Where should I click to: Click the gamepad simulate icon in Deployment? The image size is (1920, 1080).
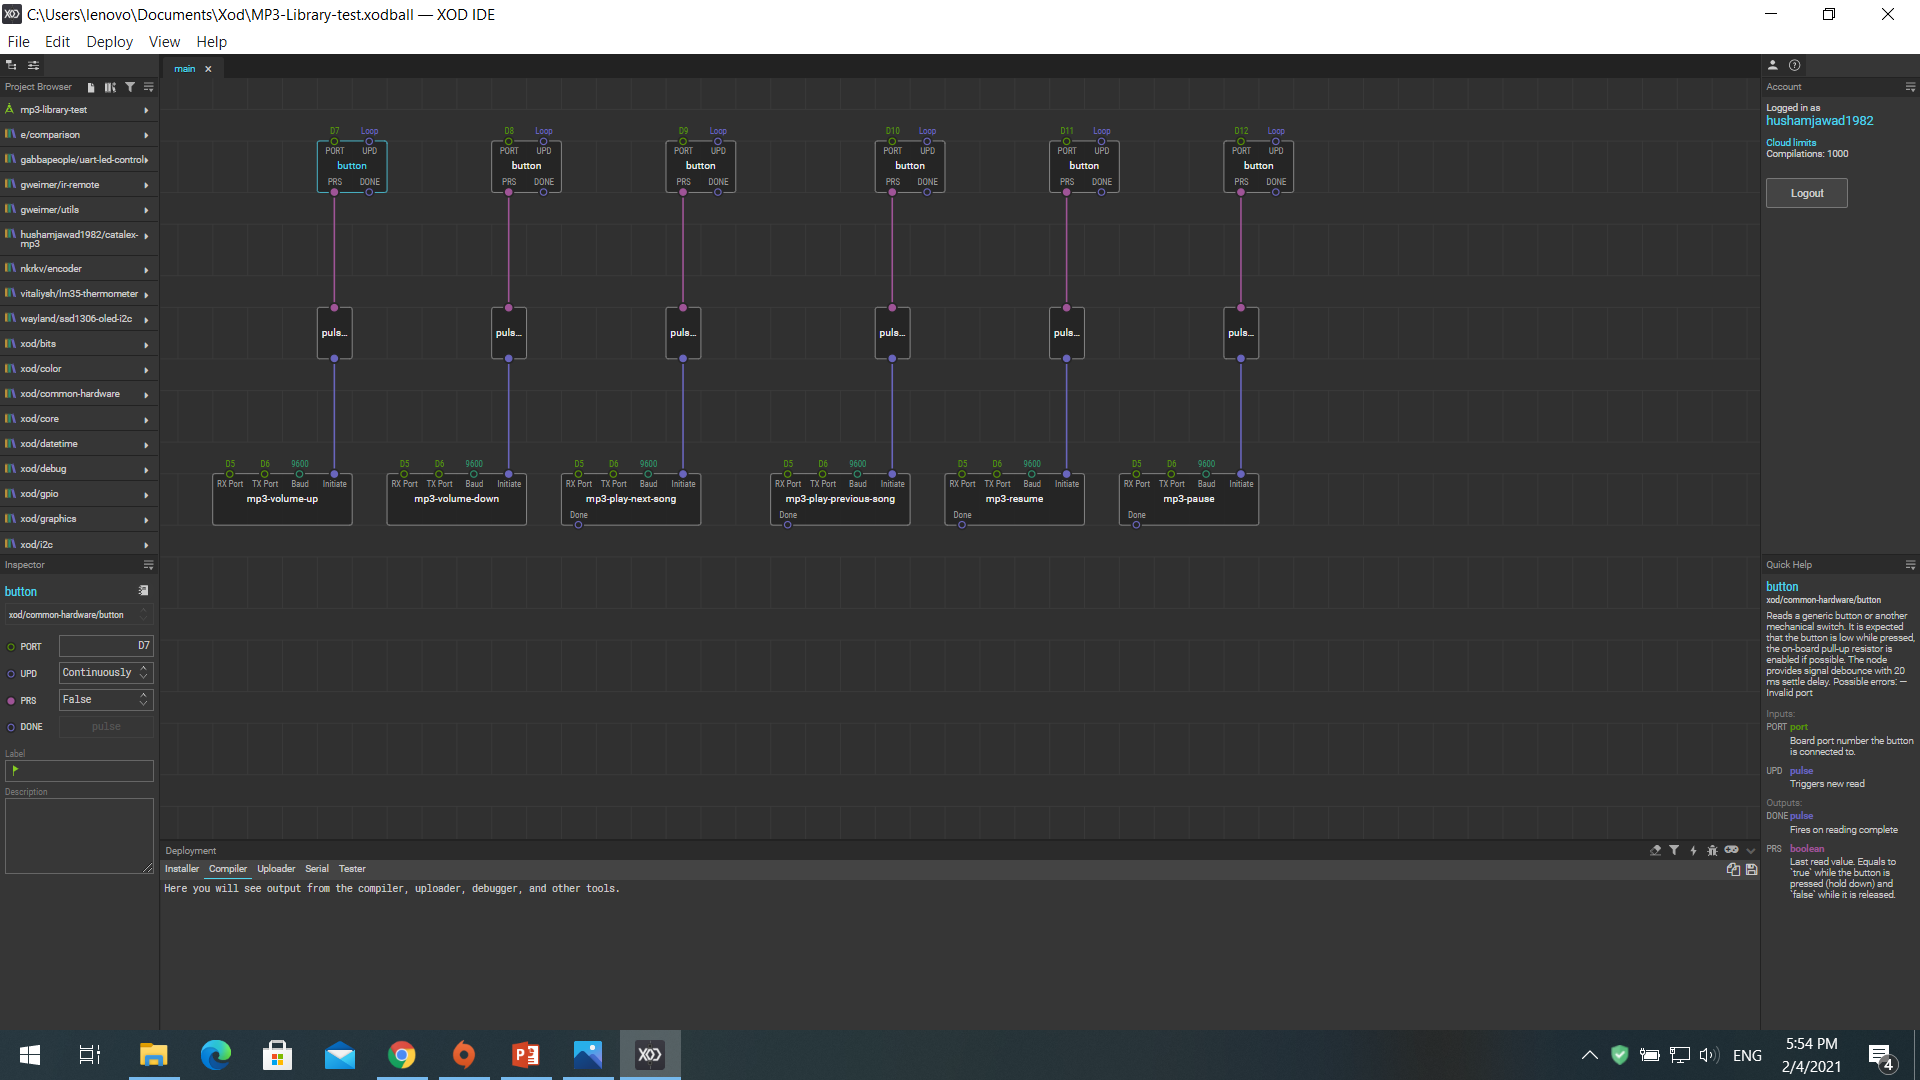click(1731, 850)
